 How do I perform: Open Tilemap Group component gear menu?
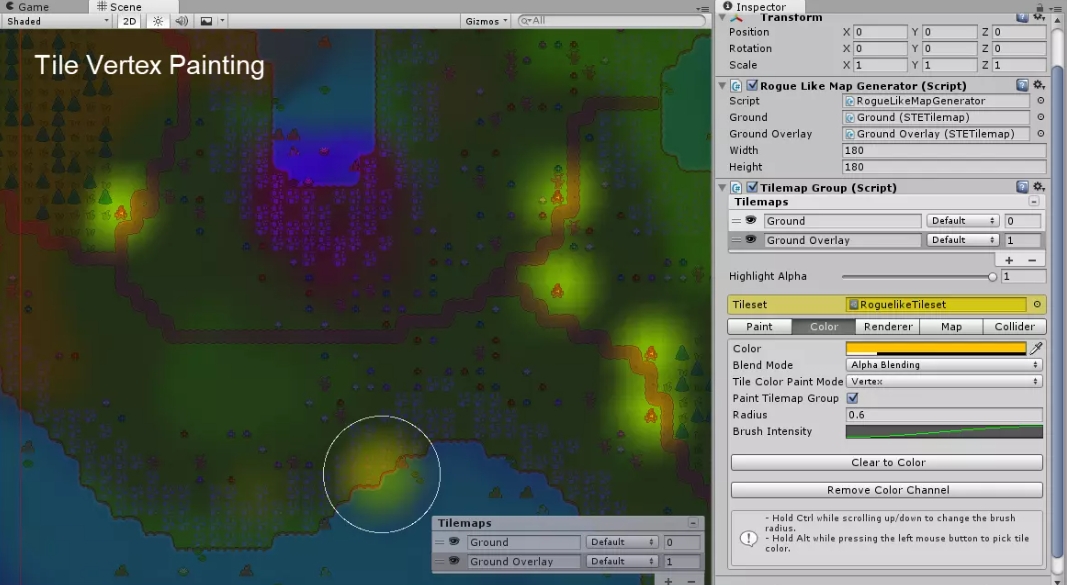tap(1039, 187)
